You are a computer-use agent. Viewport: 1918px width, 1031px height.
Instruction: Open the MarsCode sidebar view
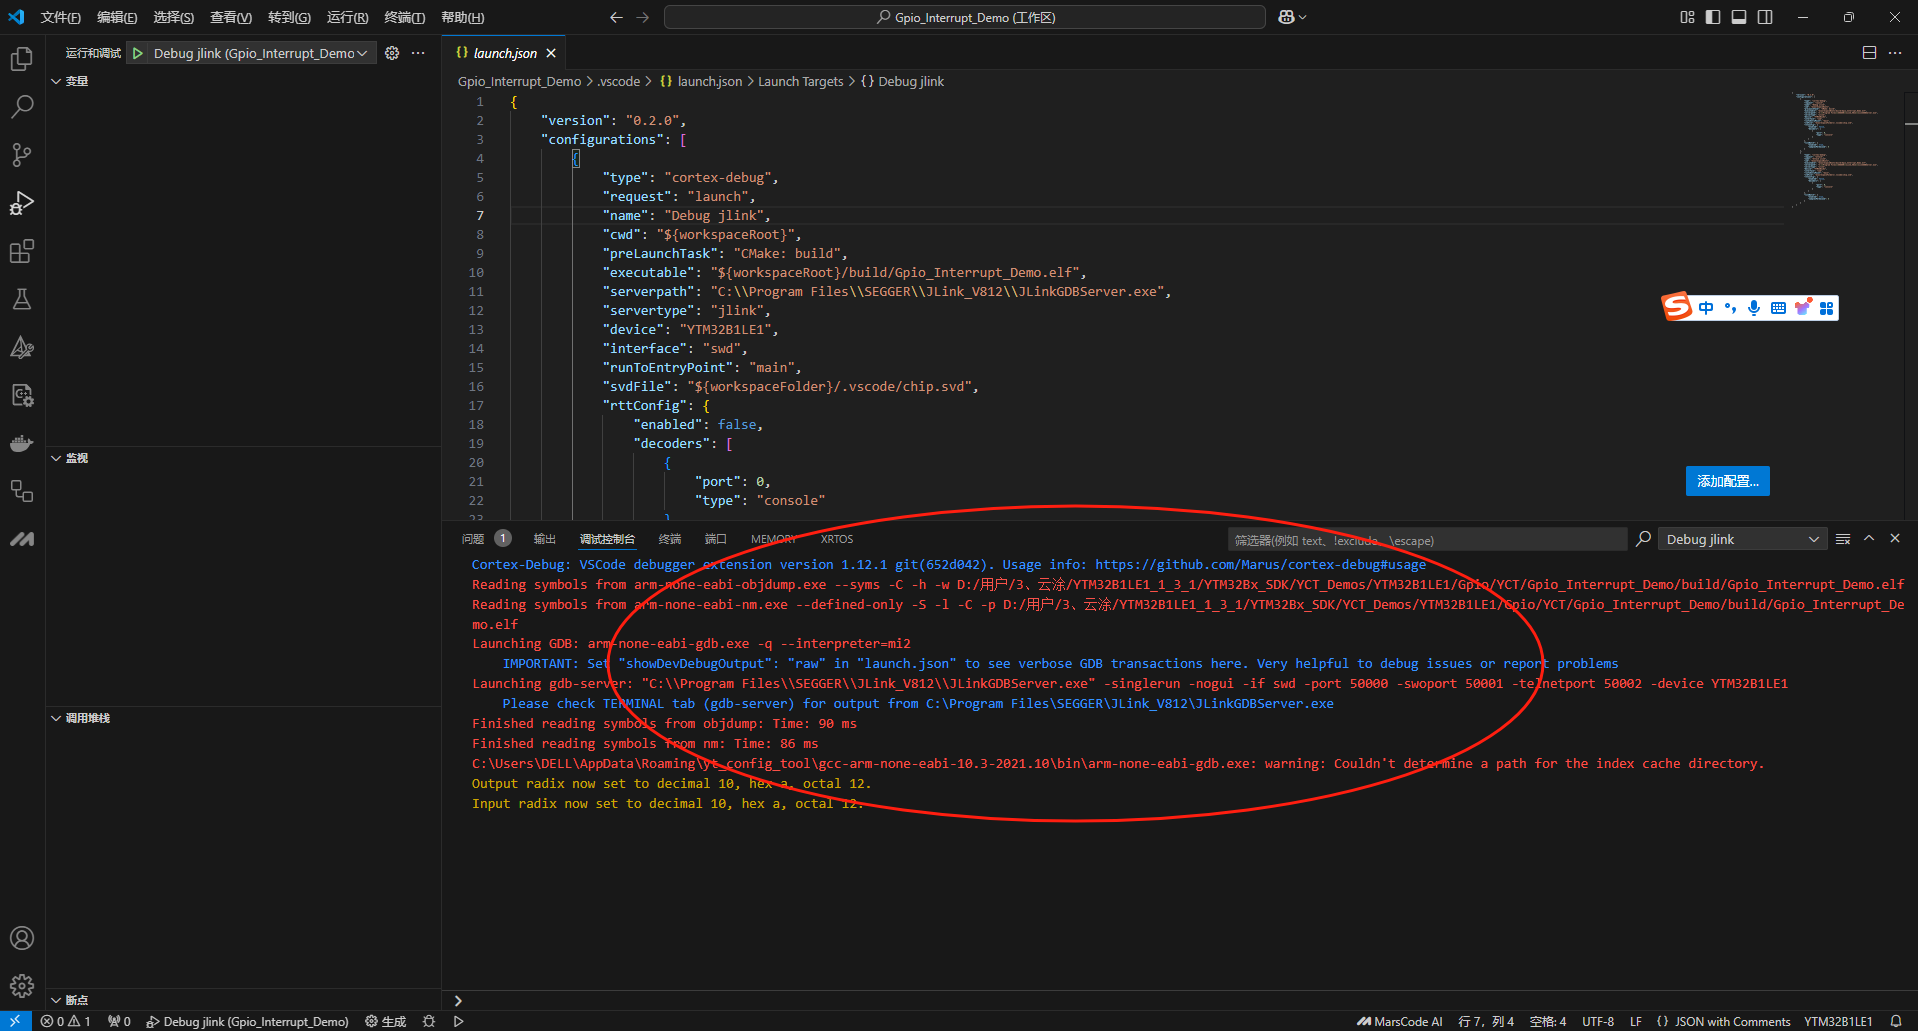tap(22, 539)
